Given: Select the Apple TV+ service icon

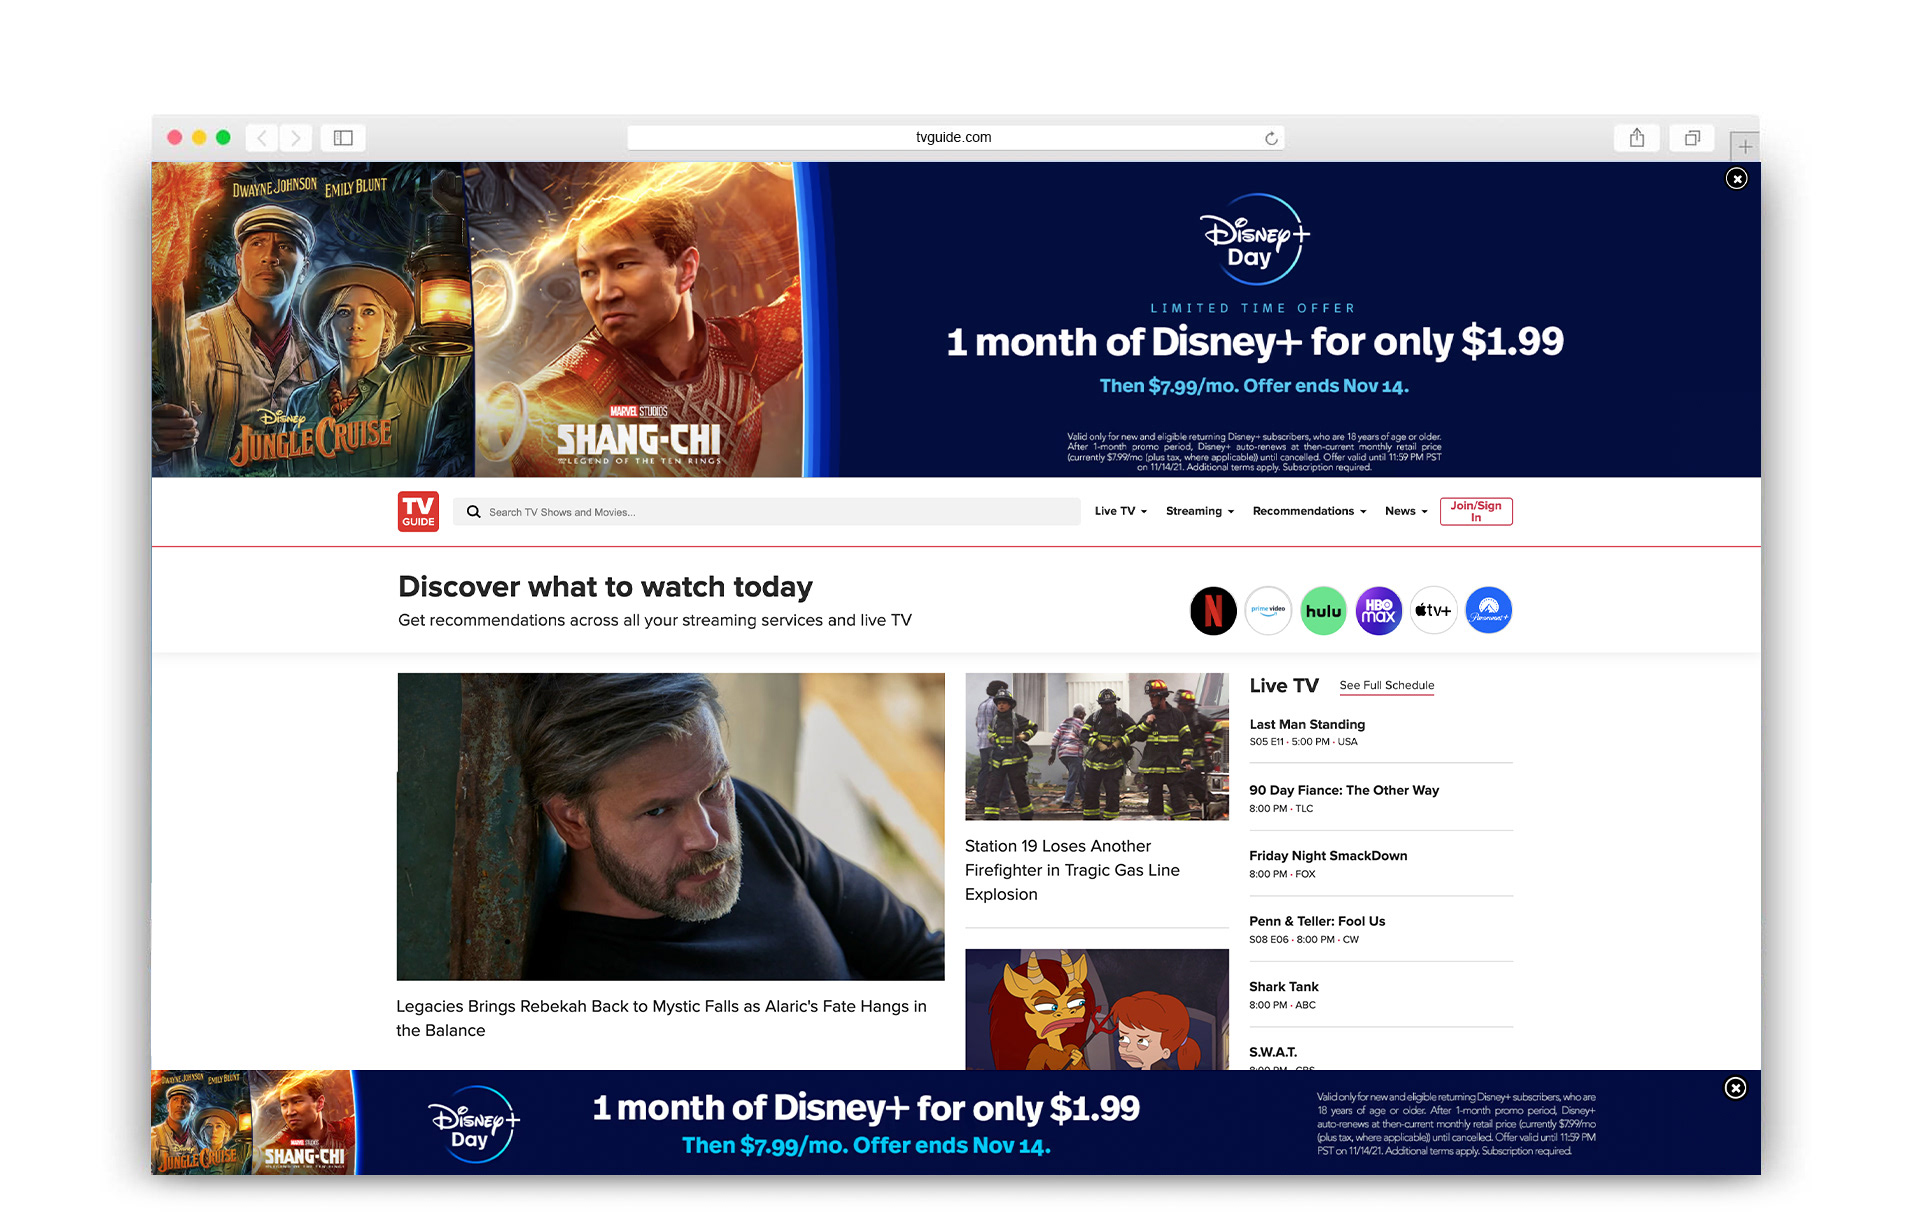Looking at the screenshot, I should (x=1433, y=610).
